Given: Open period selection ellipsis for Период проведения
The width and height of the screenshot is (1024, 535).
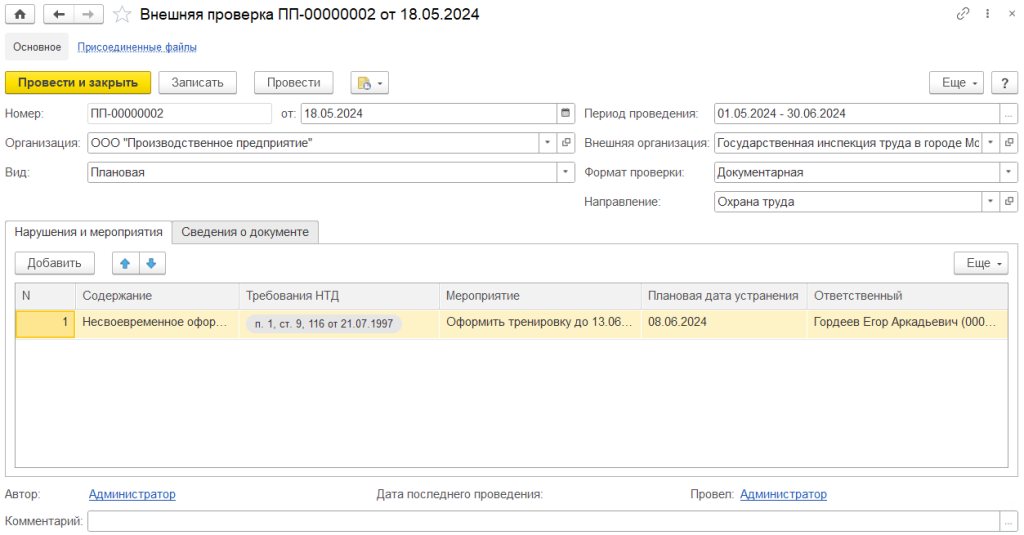Looking at the screenshot, I should point(1008,113).
